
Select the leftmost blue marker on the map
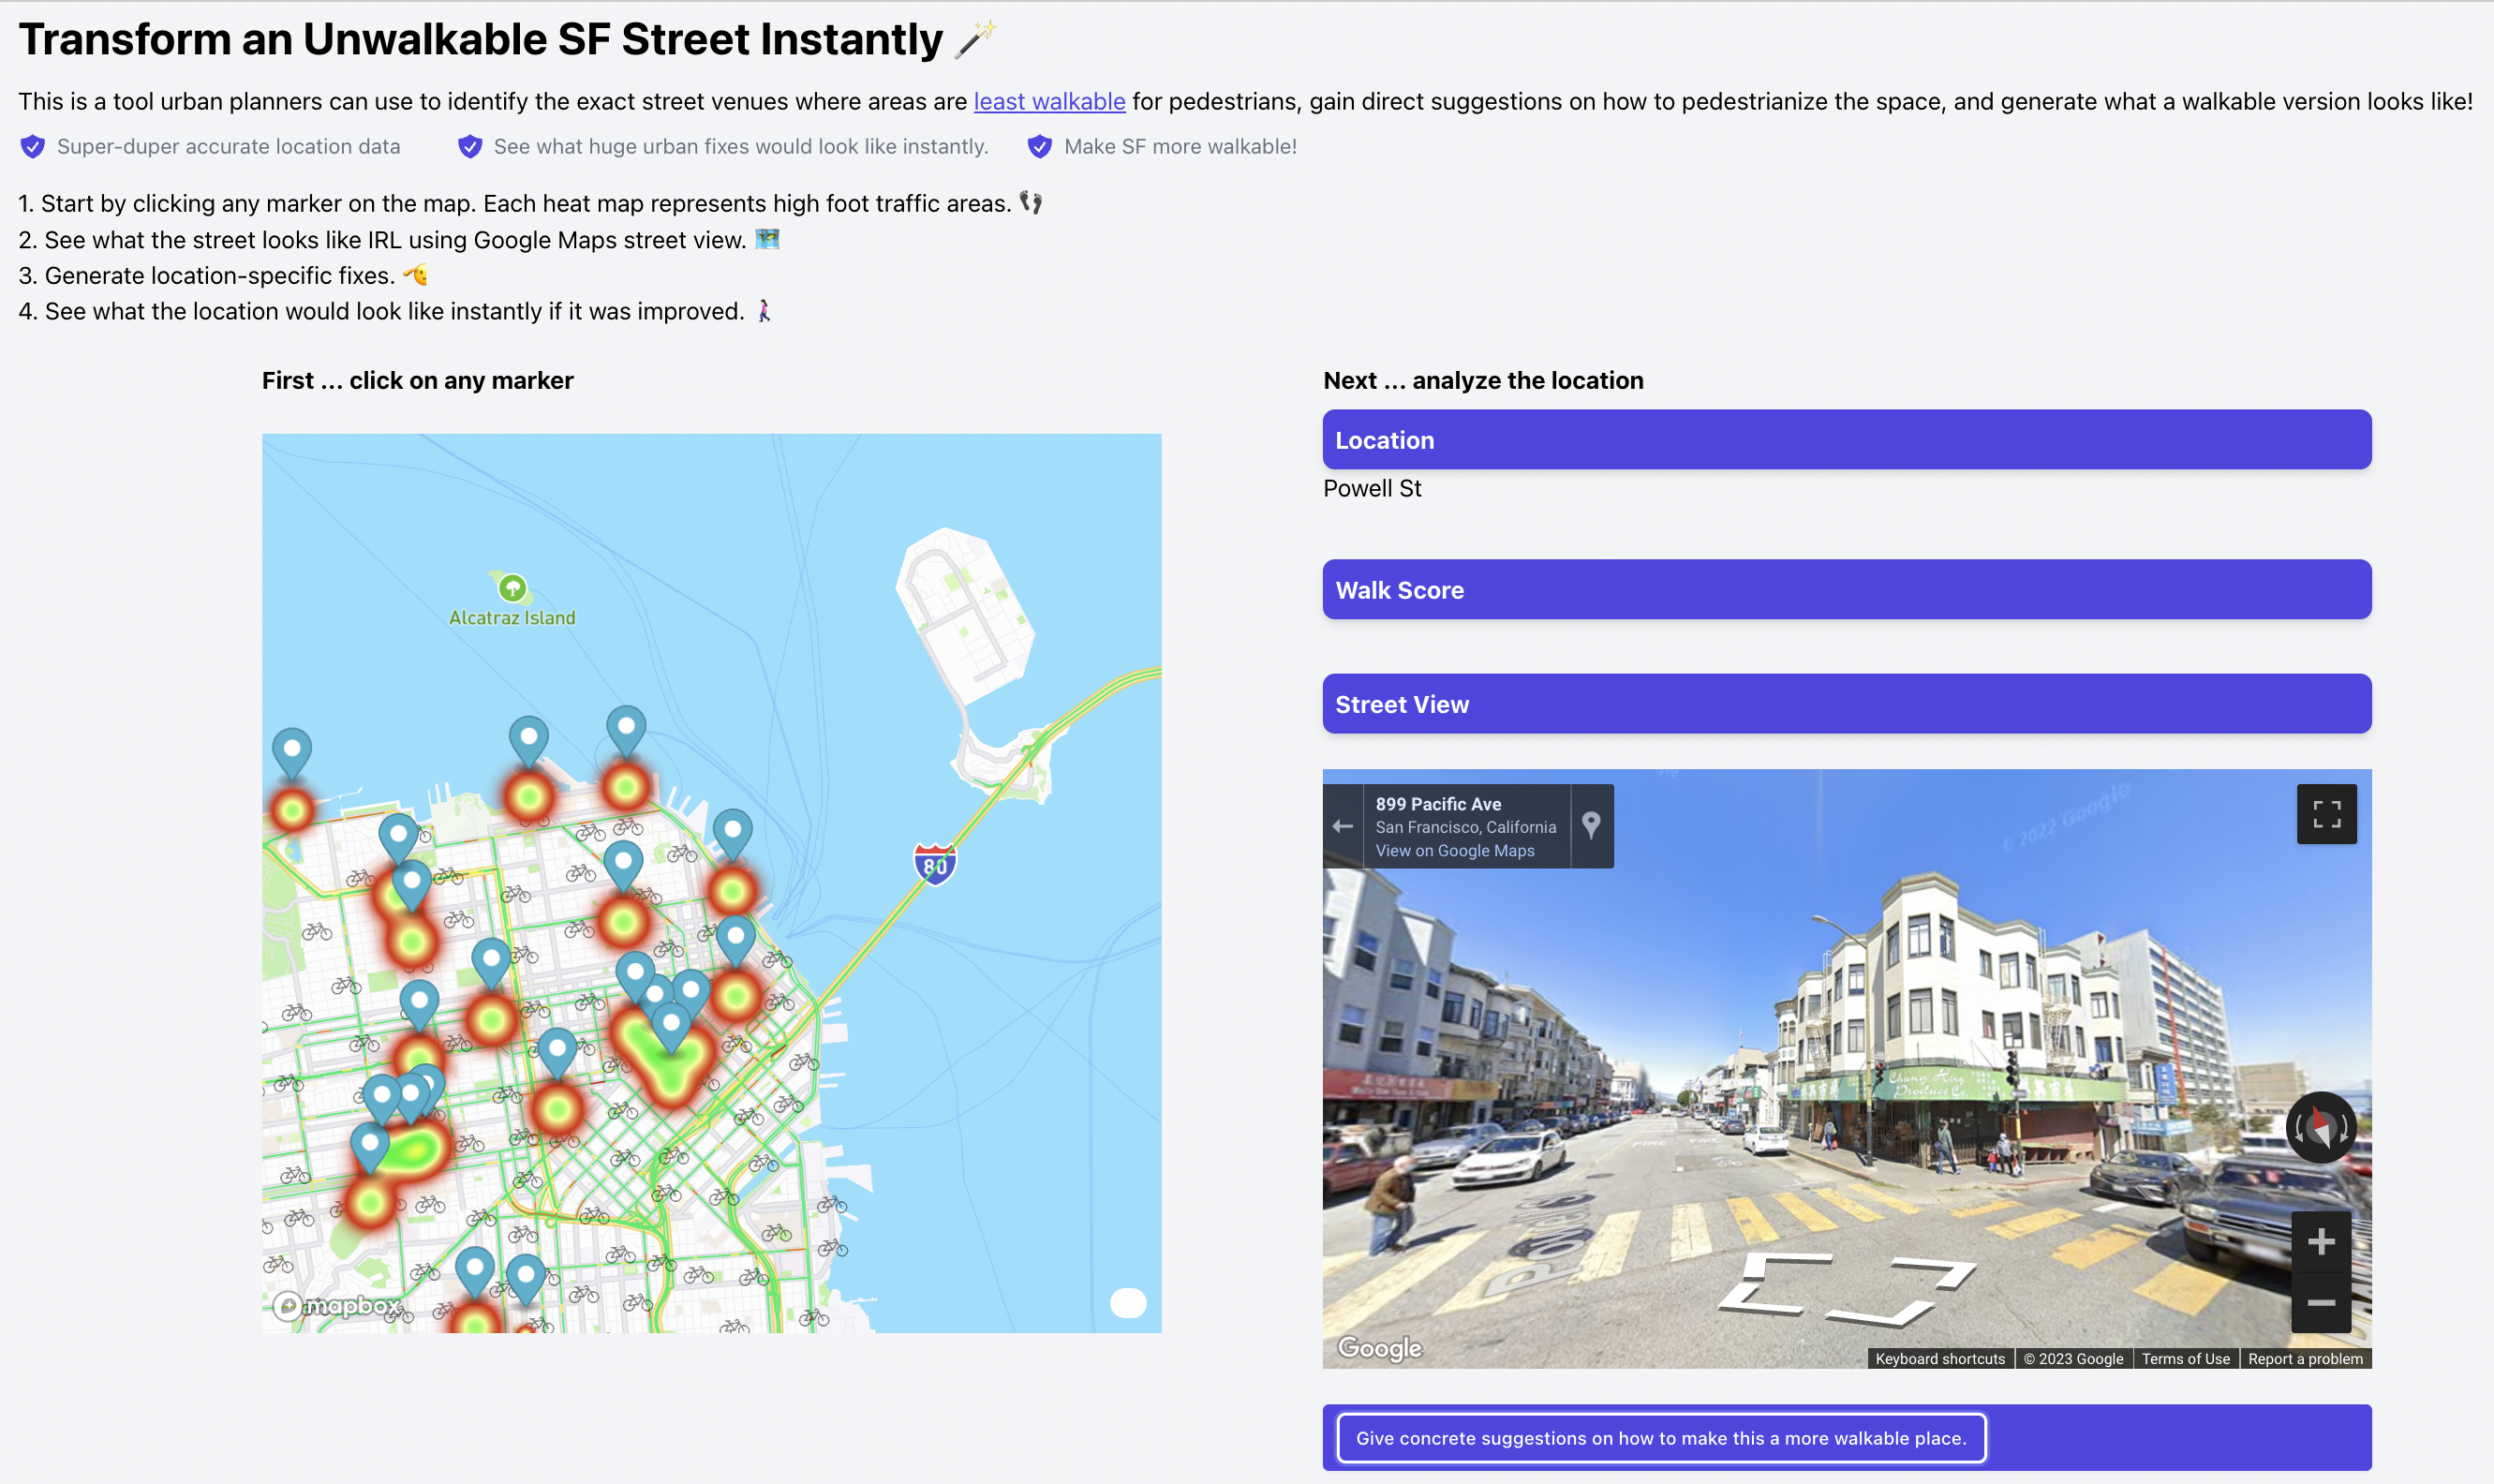(x=292, y=749)
